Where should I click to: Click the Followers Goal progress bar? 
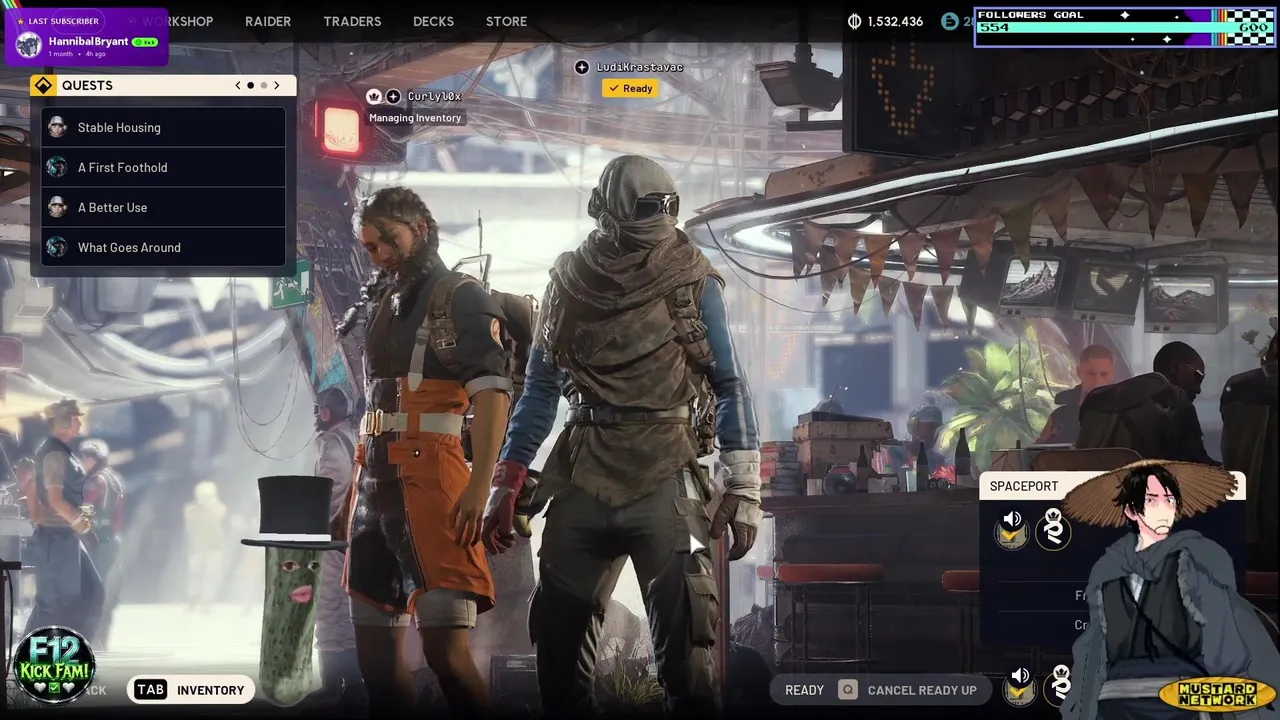click(1125, 27)
